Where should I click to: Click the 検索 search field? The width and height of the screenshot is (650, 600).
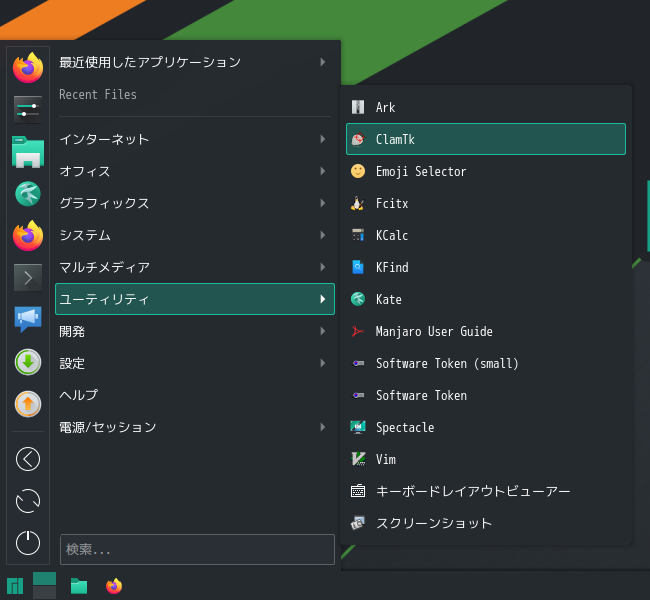(x=197, y=549)
